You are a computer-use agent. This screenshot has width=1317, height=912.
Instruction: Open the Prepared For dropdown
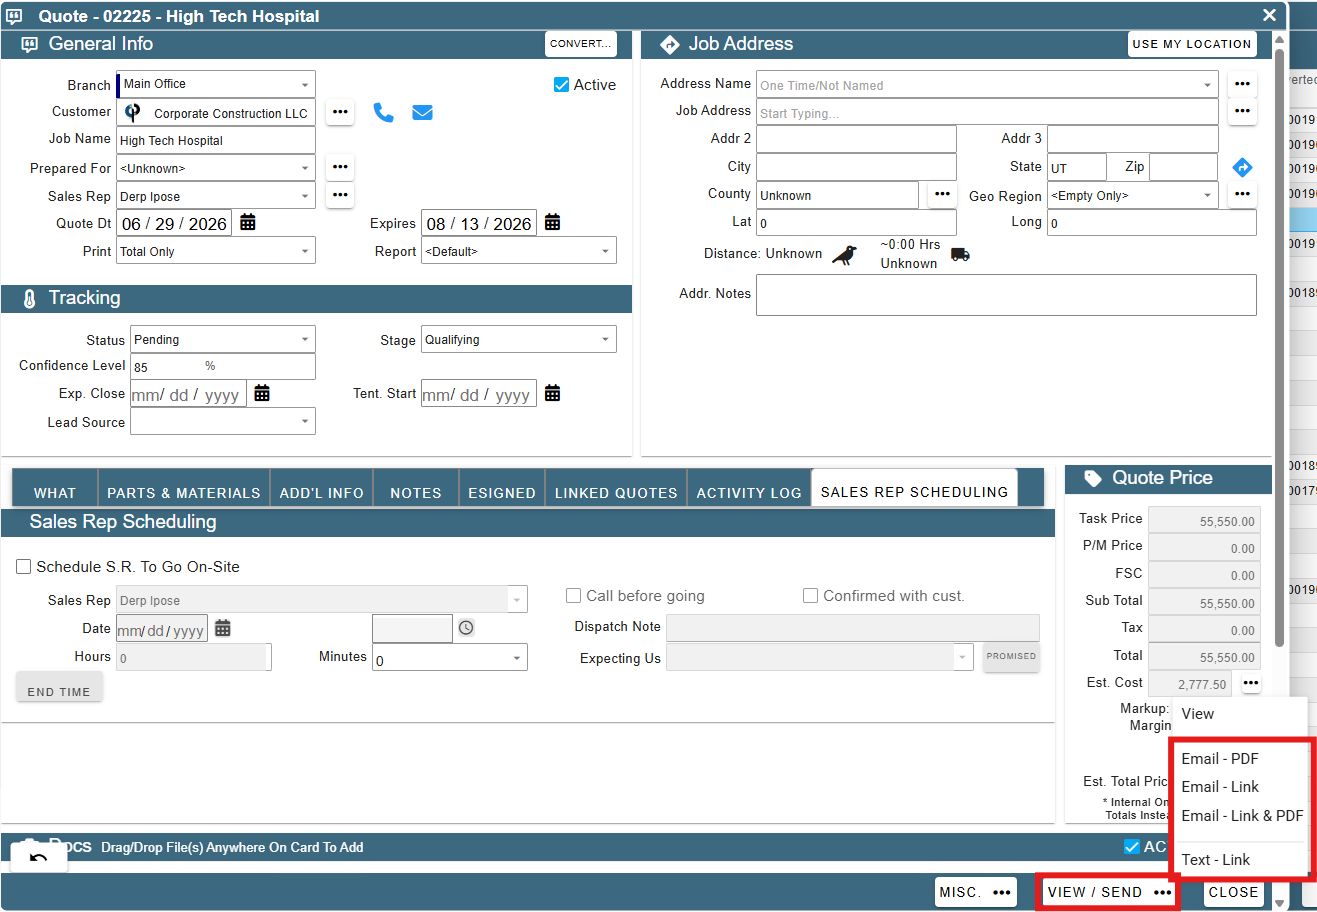coord(216,168)
